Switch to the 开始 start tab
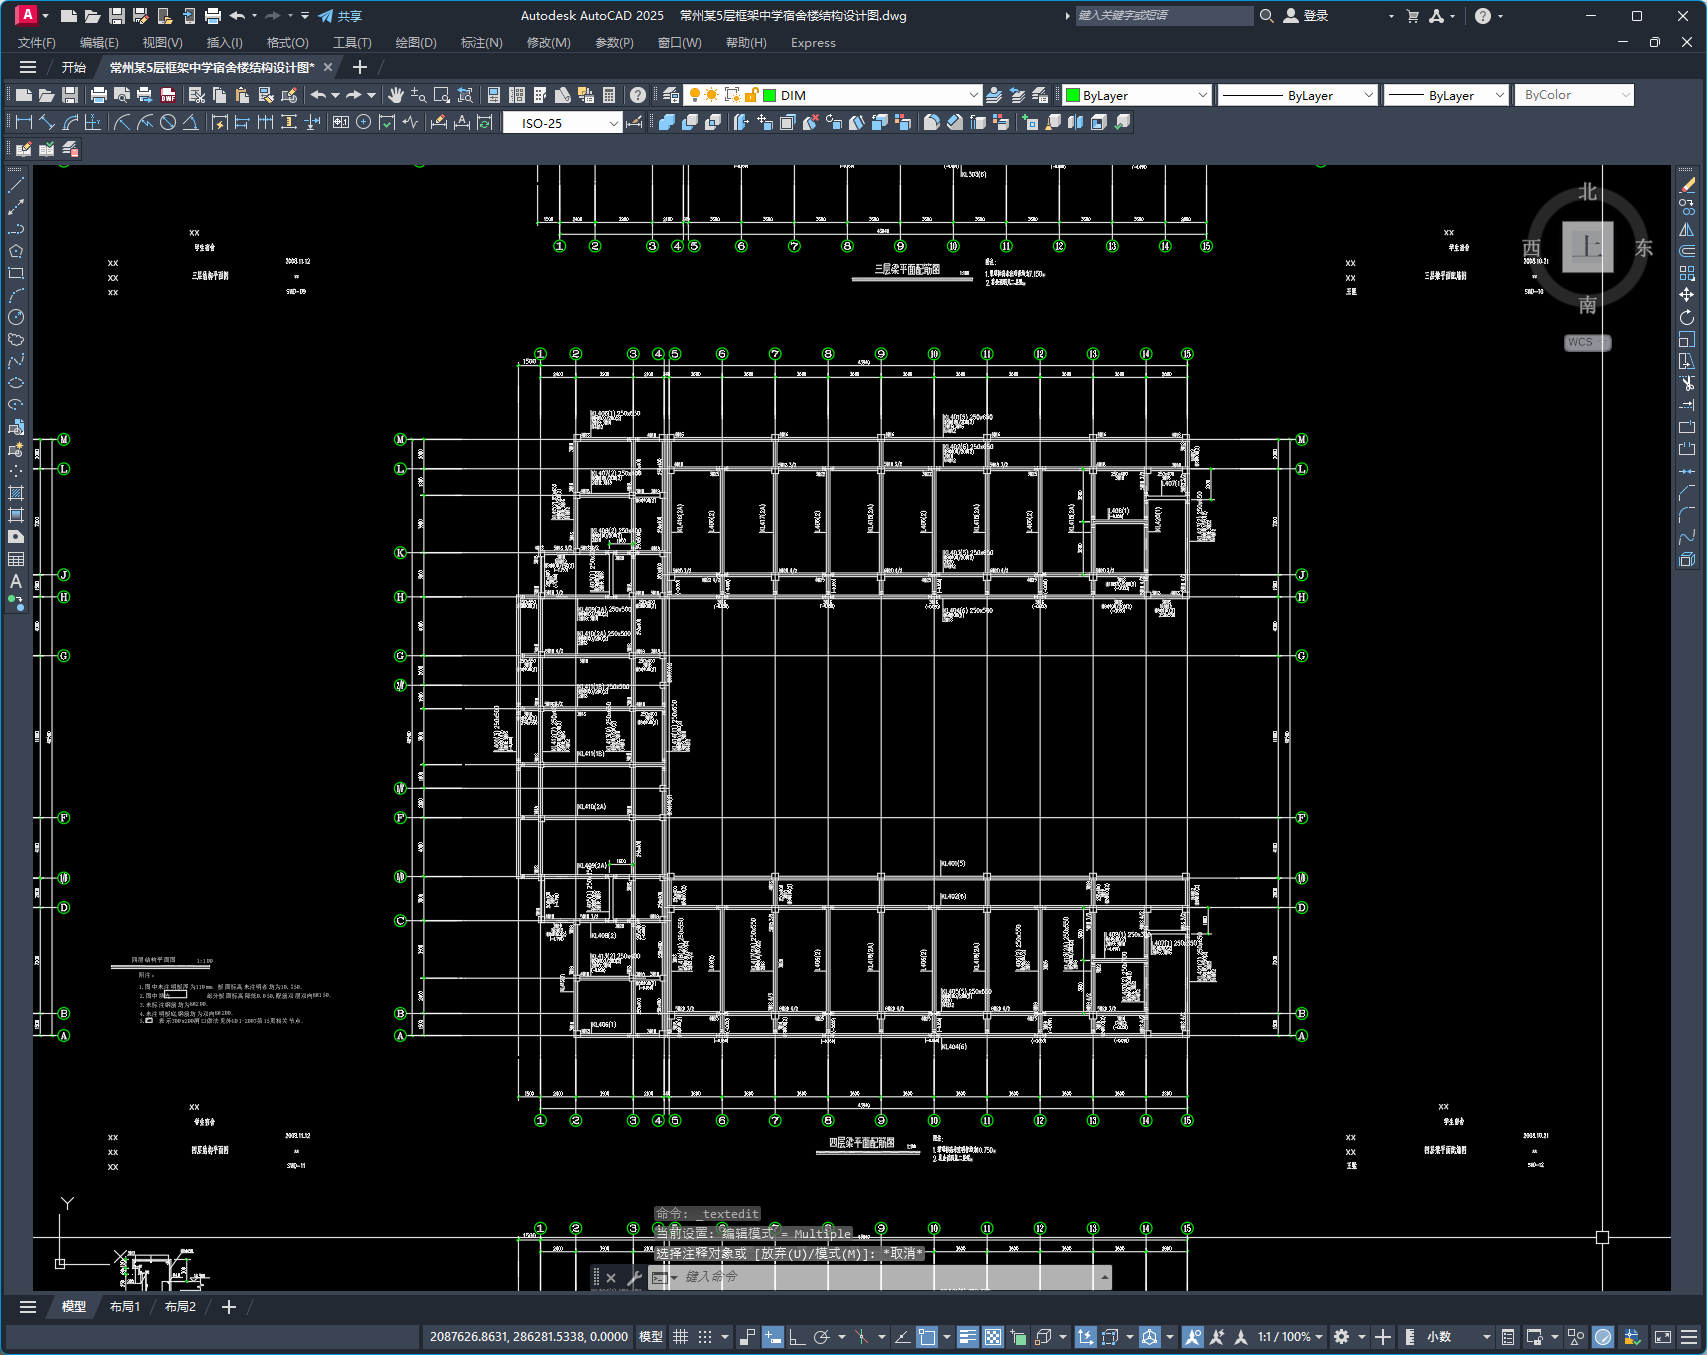The width and height of the screenshot is (1707, 1355). click(x=74, y=67)
